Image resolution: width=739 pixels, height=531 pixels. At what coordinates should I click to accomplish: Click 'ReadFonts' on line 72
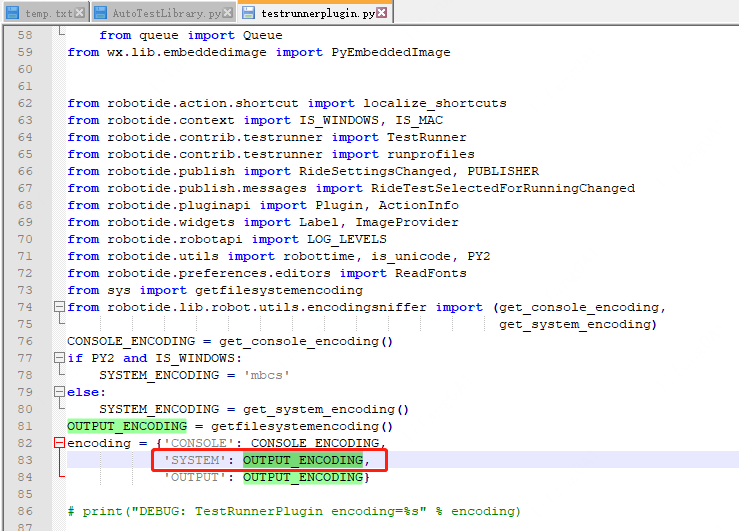pyautogui.click(x=431, y=273)
